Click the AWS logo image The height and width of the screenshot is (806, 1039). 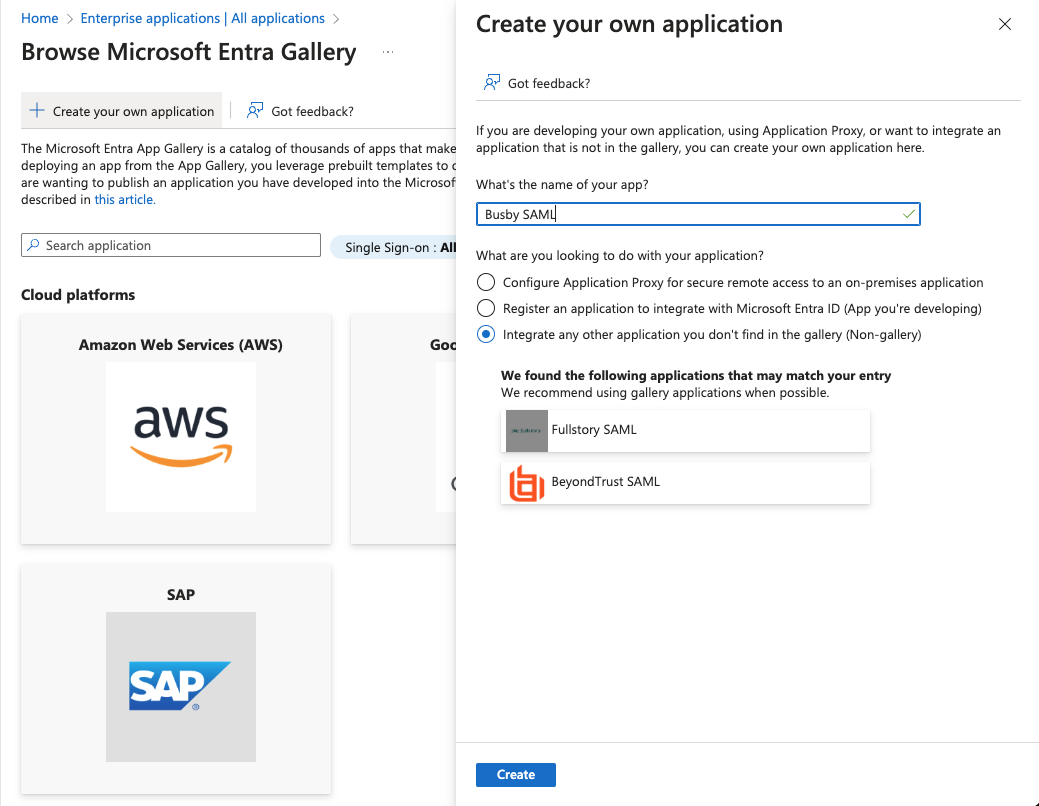[x=181, y=437]
